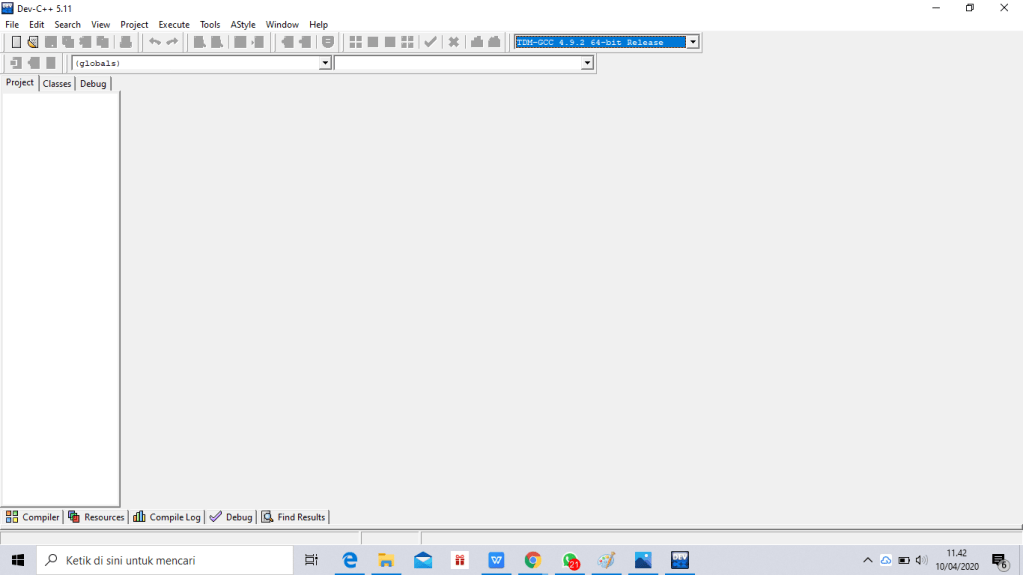Viewport: 1023px width, 575px height.
Task: Open the Execute menu
Action: [174, 24]
